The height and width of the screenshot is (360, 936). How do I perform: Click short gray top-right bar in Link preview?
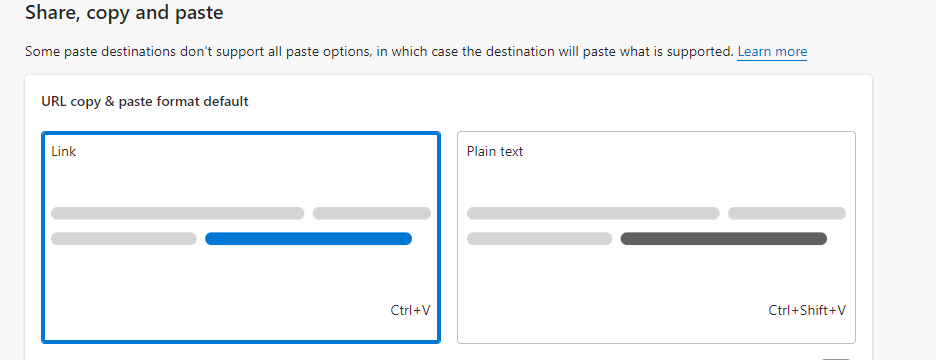tap(372, 213)
